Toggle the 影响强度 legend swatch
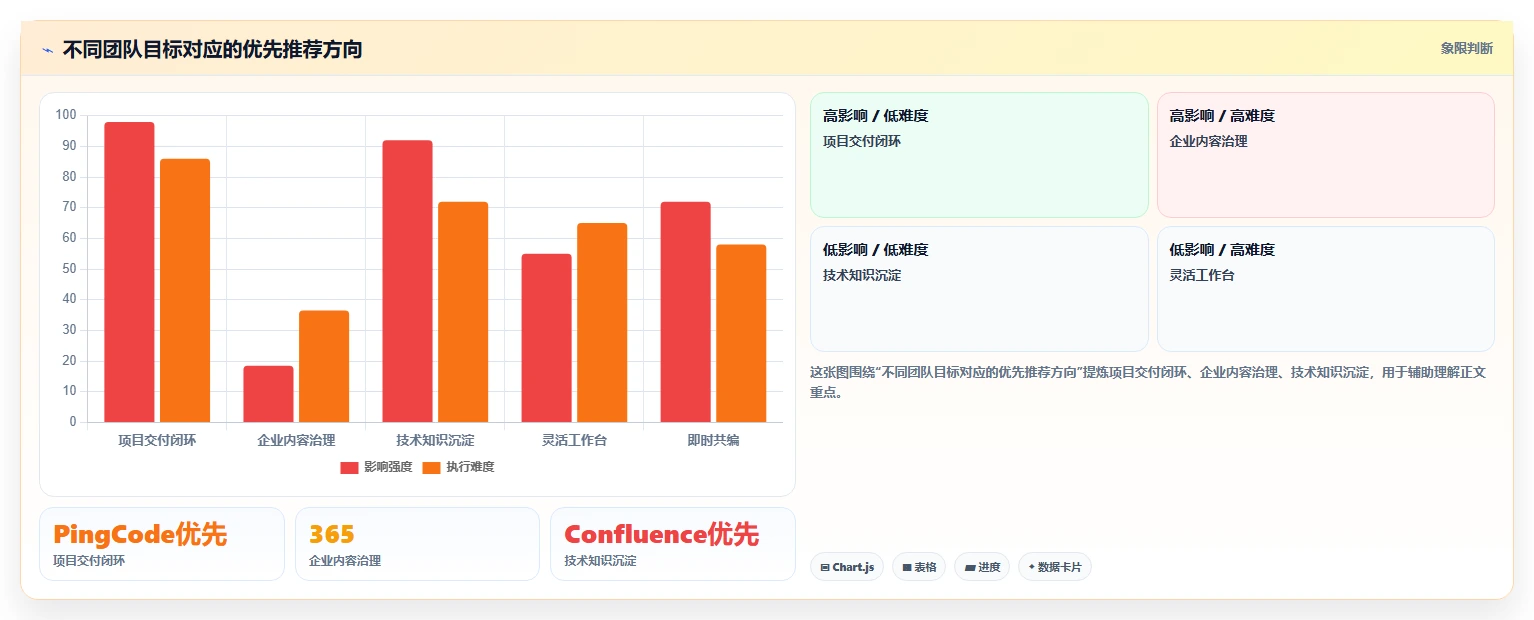 (x=349, y=468)
